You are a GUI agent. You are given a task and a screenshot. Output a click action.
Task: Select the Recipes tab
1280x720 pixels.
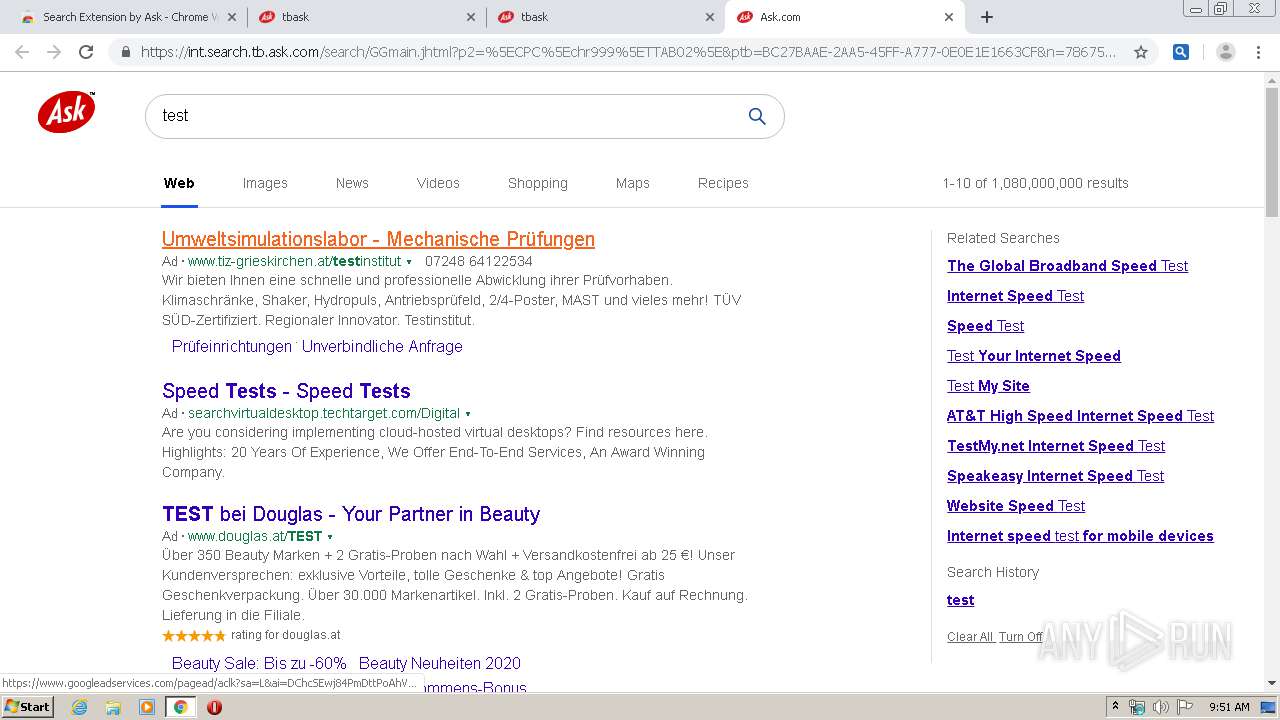tap(723, 183)
